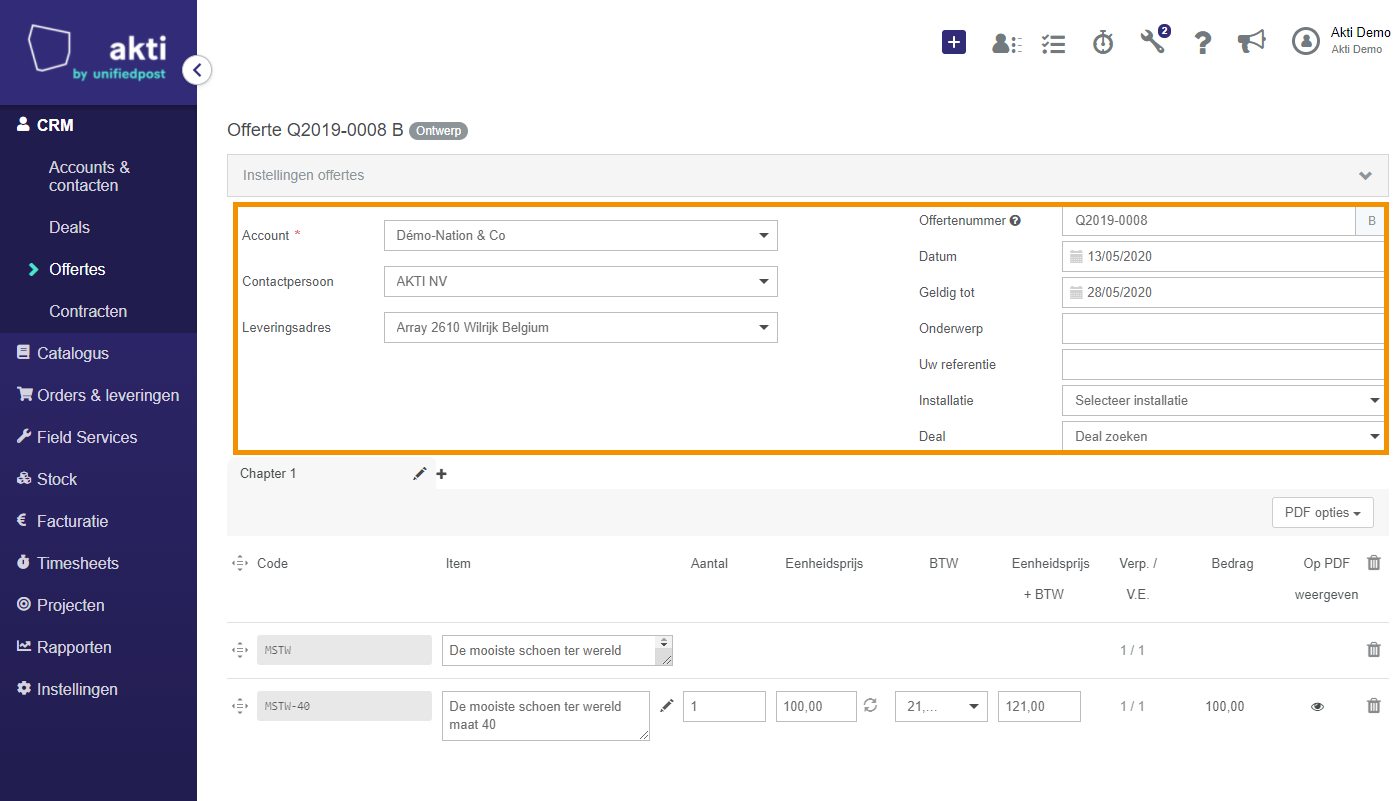Screen dimensions: 1397x801
Task: Click the refresh price icon next to 100,00
Action: click(871, 706)
